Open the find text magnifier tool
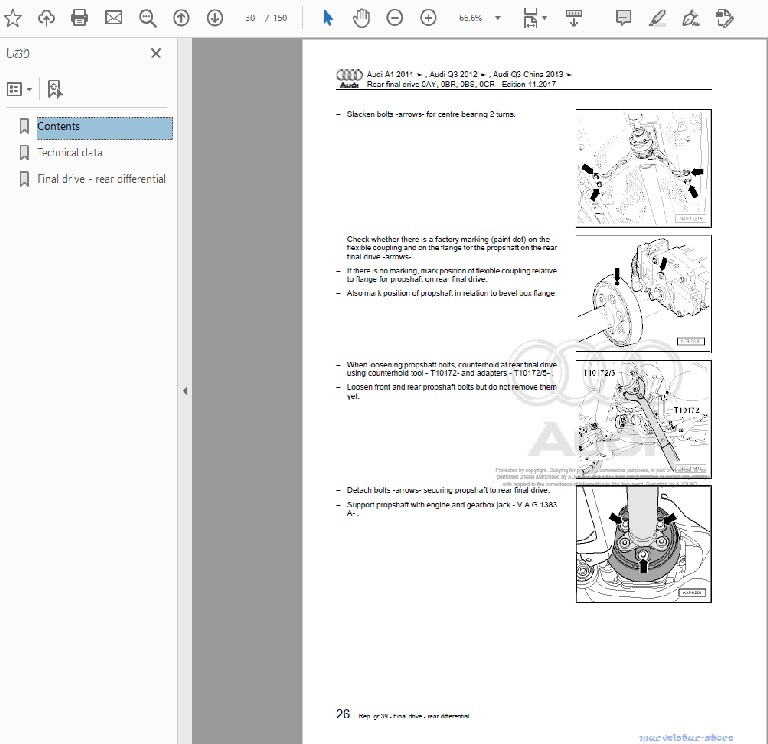The image size is (768, 744). [x=148, y=17]
